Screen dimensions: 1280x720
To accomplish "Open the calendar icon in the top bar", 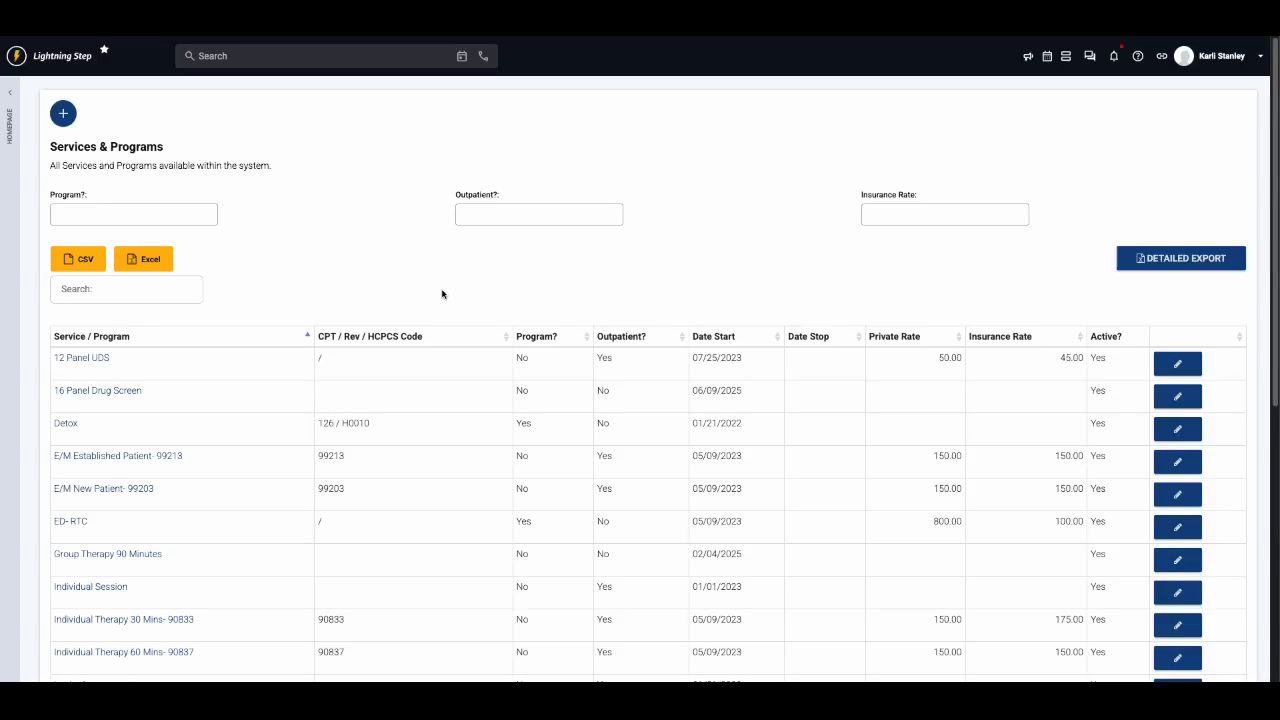I will [1046, 56].
